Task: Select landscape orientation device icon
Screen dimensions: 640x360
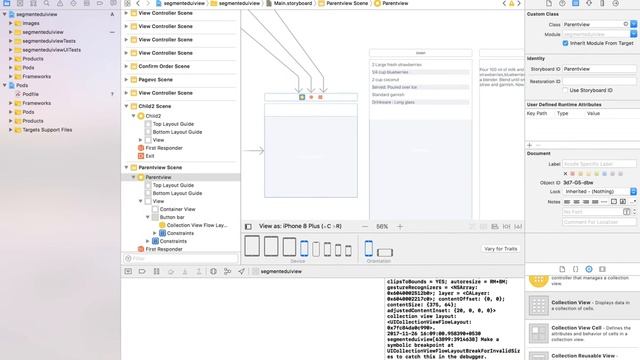Action: (x=384, y=253)
